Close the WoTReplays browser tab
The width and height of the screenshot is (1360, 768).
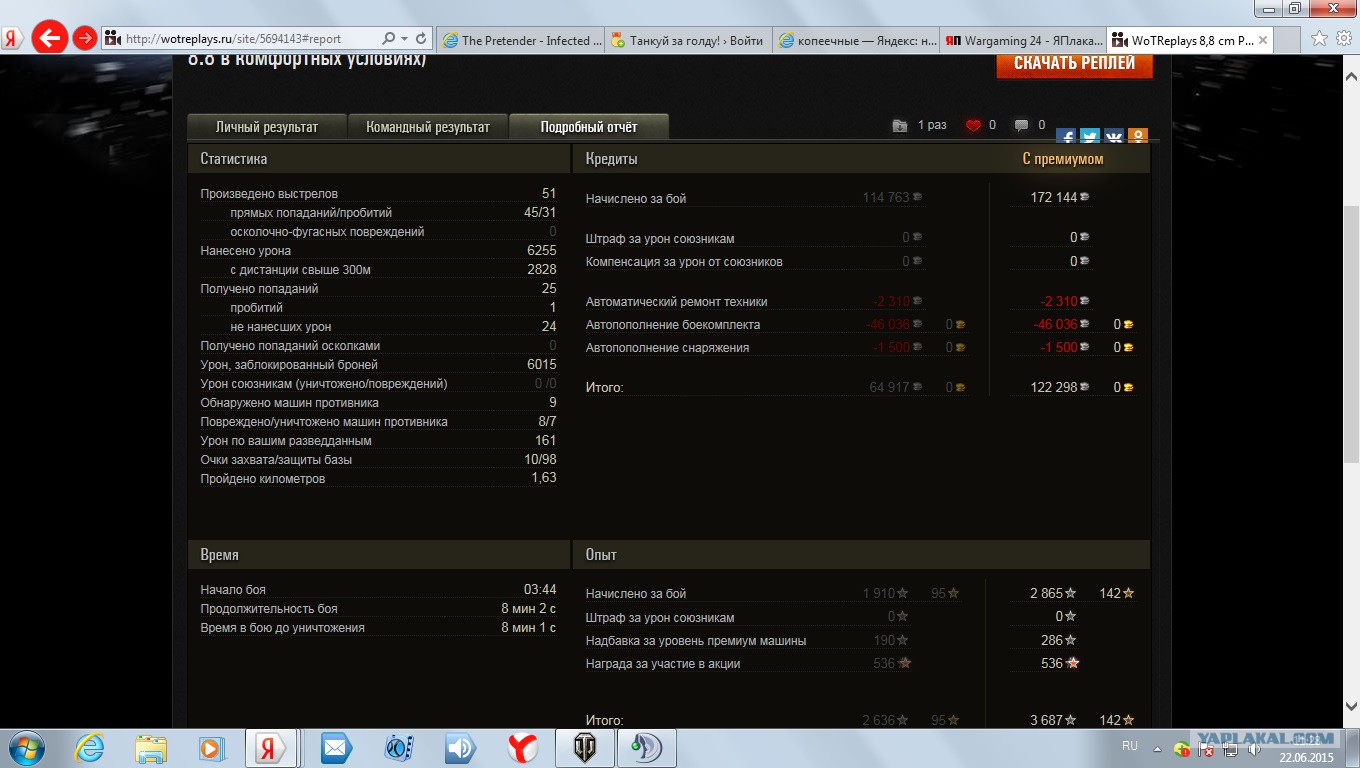pyautogui.click(x=1263, y=41)
